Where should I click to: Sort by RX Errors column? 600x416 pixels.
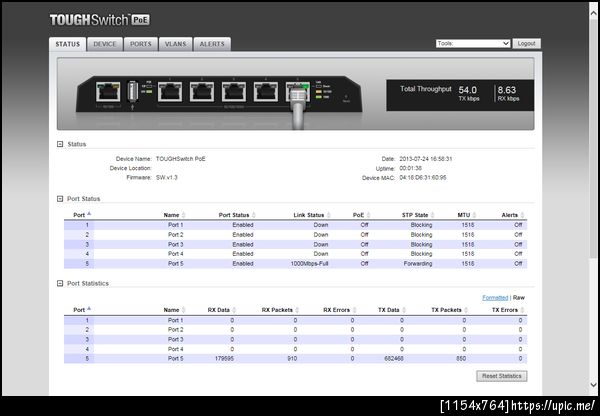click(339, 310)
